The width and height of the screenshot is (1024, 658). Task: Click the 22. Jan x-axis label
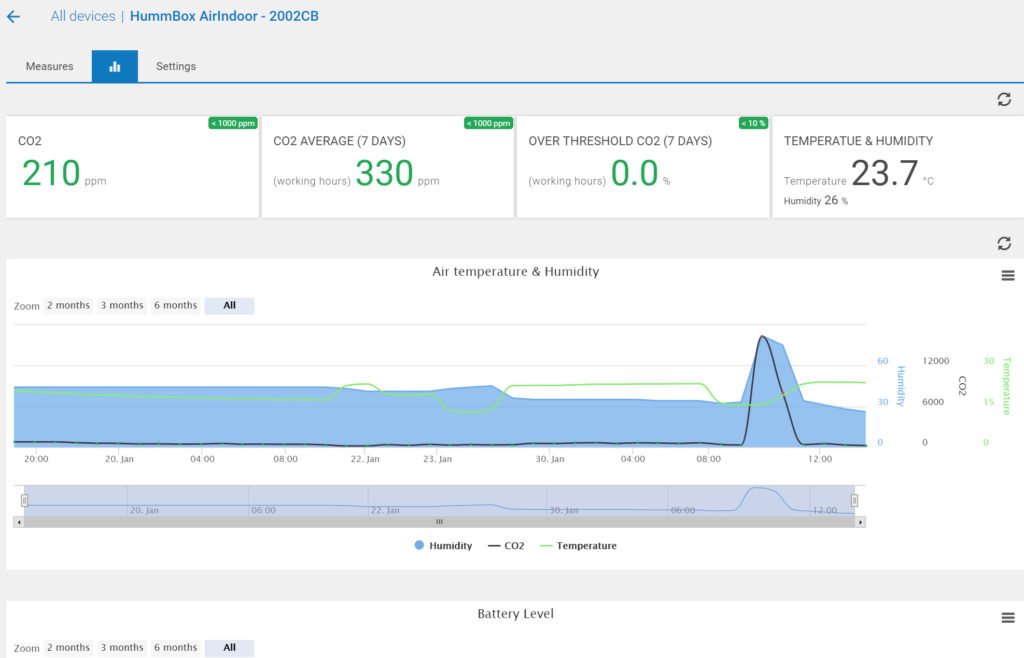click(x=365, y=459)
